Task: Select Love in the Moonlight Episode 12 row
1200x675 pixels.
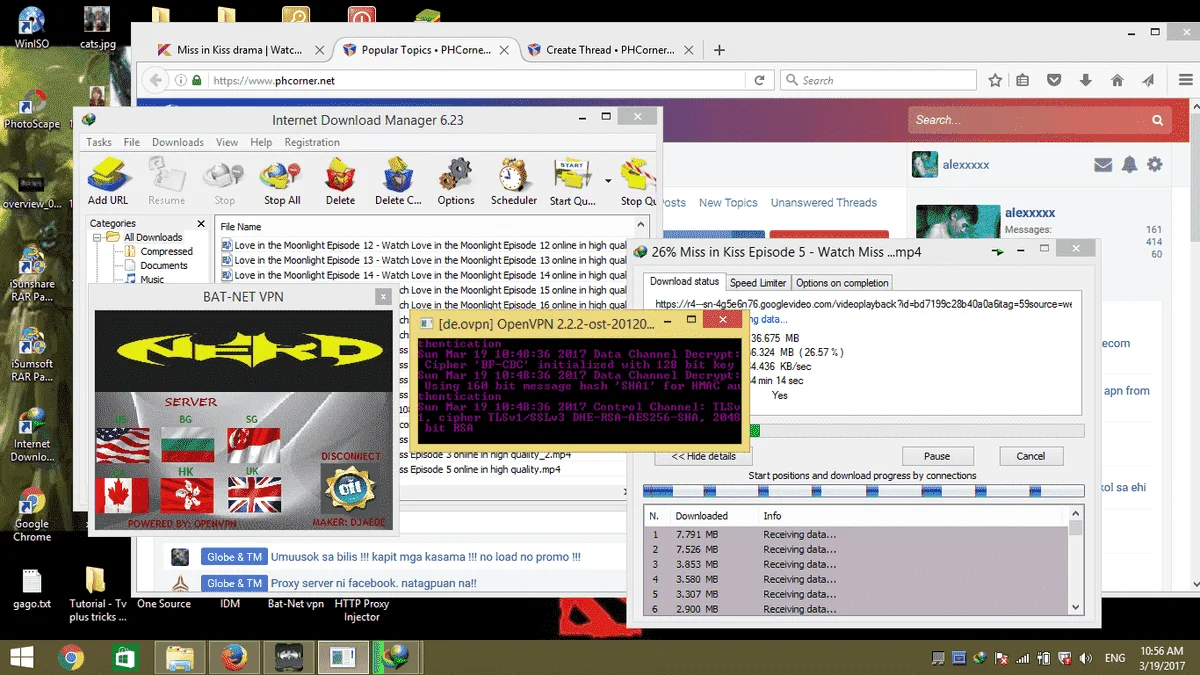Action: pyautogui.click(x=424, y=245)
